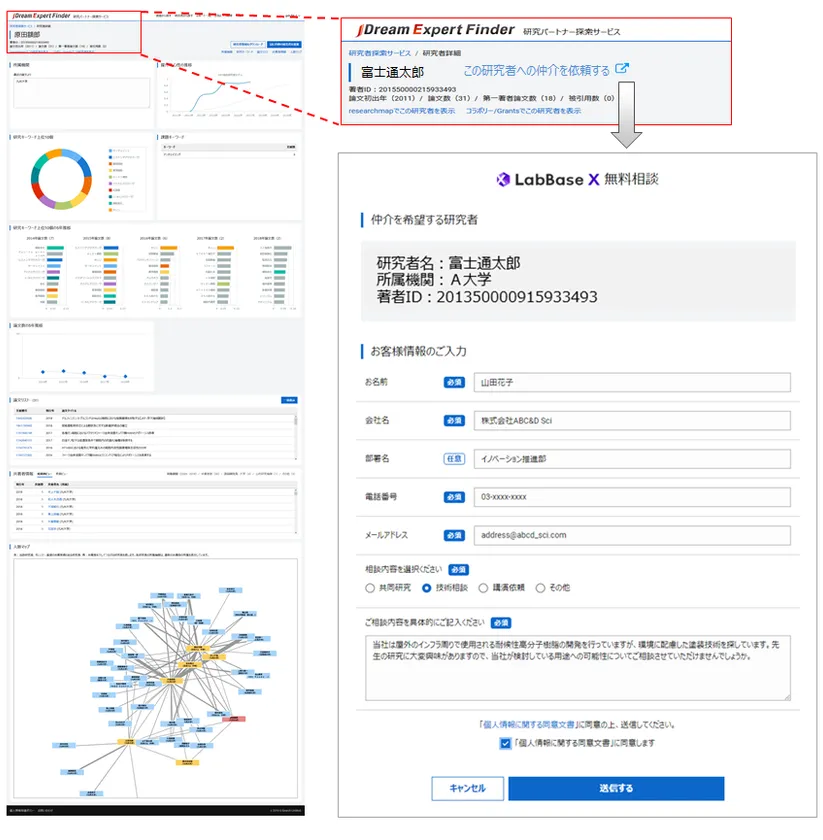Click the underlined first tab beside 共著者情報
Viewport: 823px width, 840px height.
[x=44, y=474]
